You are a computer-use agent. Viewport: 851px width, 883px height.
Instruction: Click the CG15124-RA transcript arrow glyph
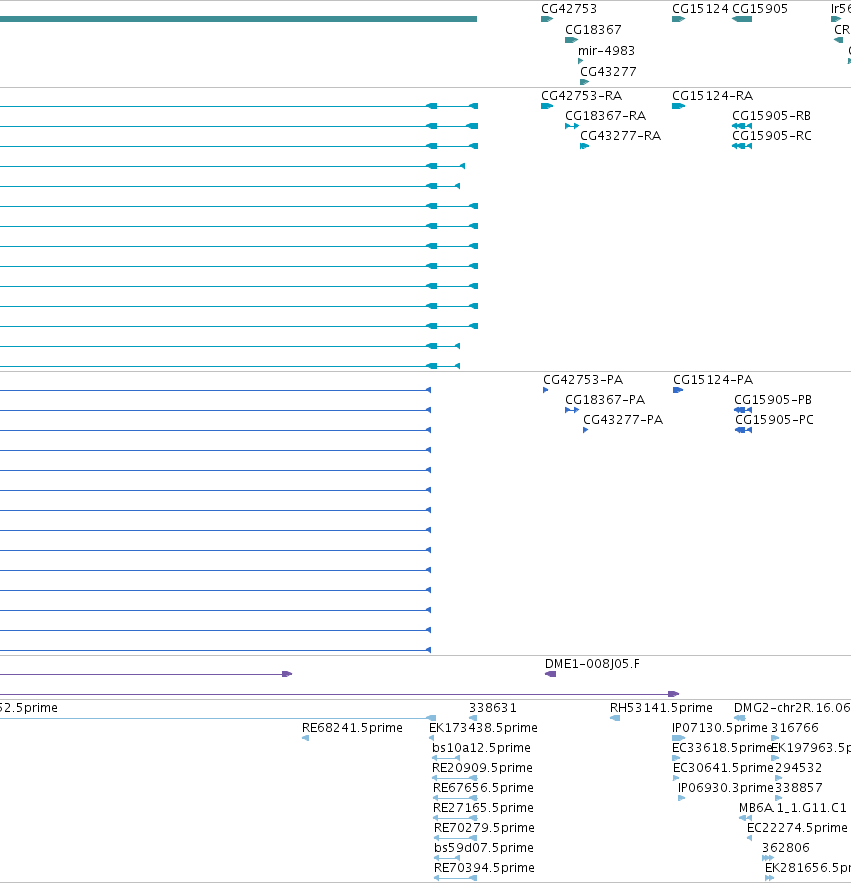[678, 106]
